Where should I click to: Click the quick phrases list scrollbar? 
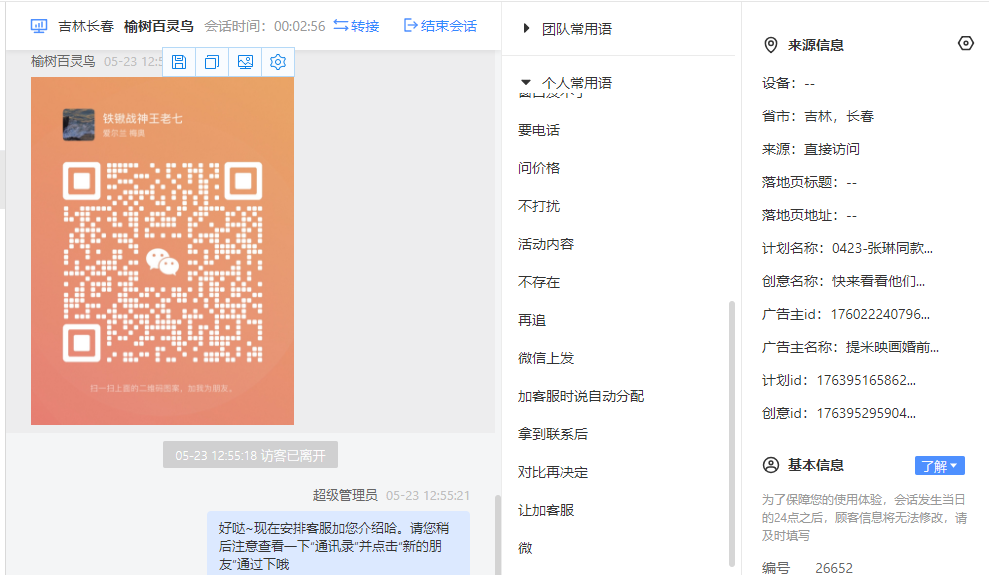(732, 434)
